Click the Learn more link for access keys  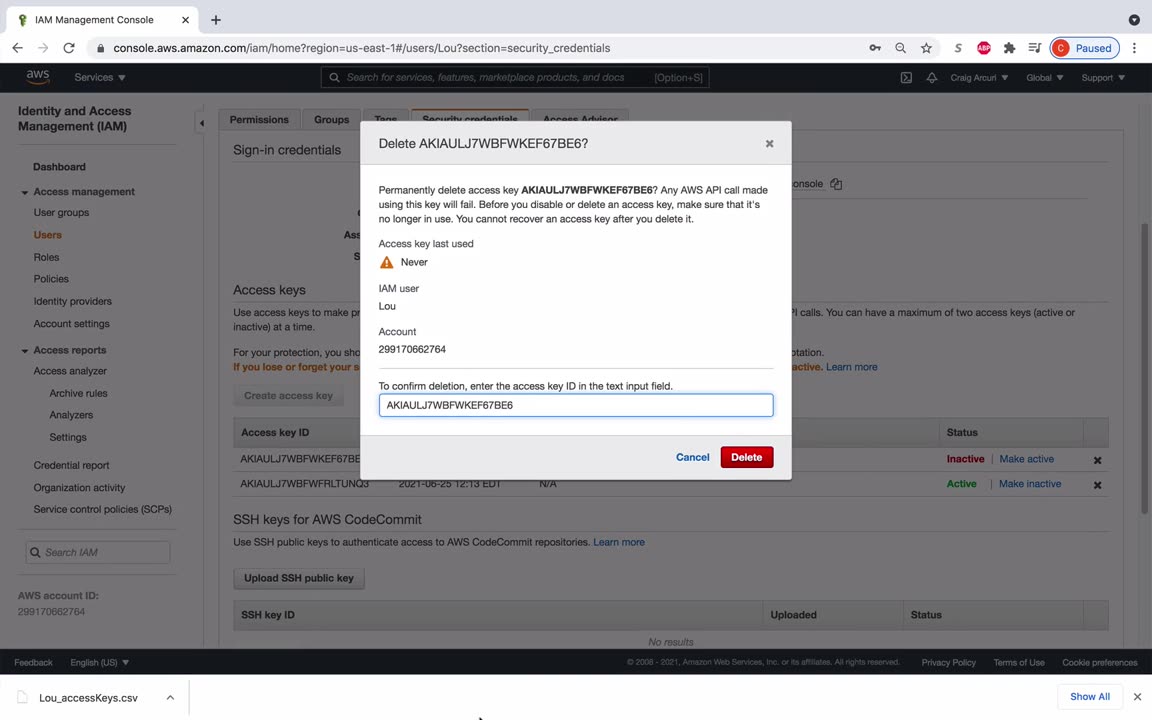(x=852, y=367)
